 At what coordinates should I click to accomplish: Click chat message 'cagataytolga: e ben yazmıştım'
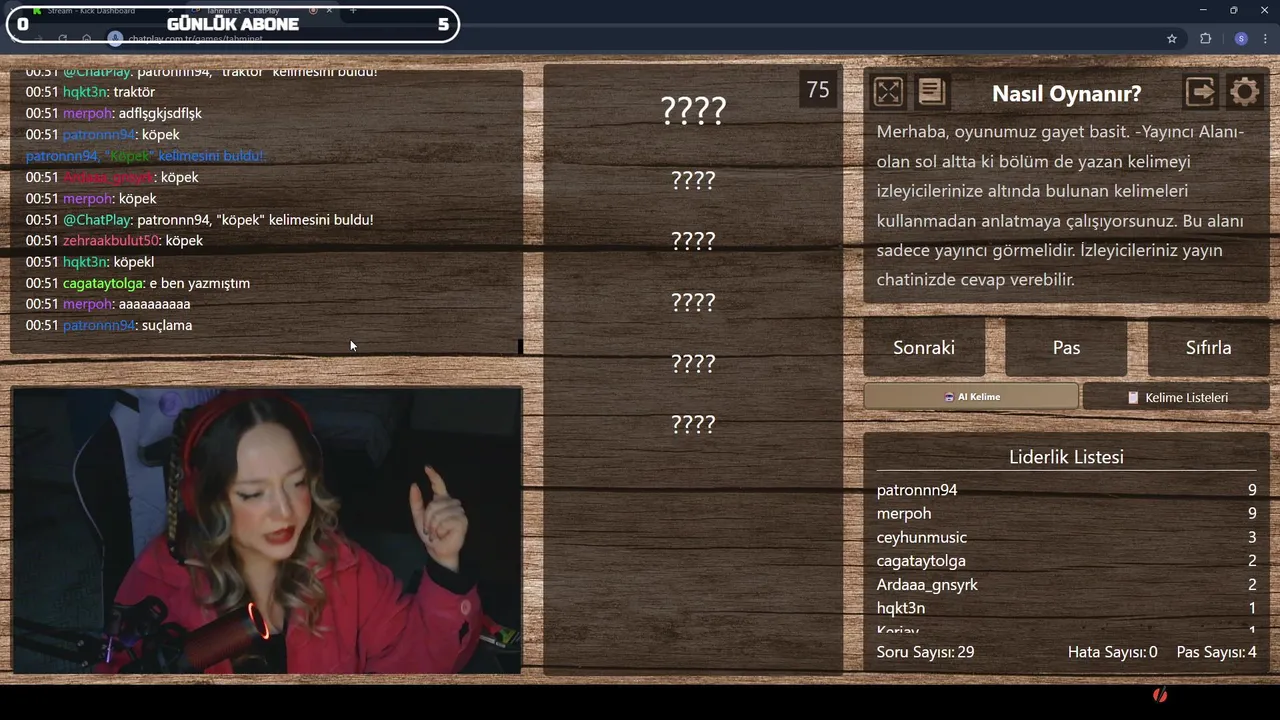tap(137, 283)
